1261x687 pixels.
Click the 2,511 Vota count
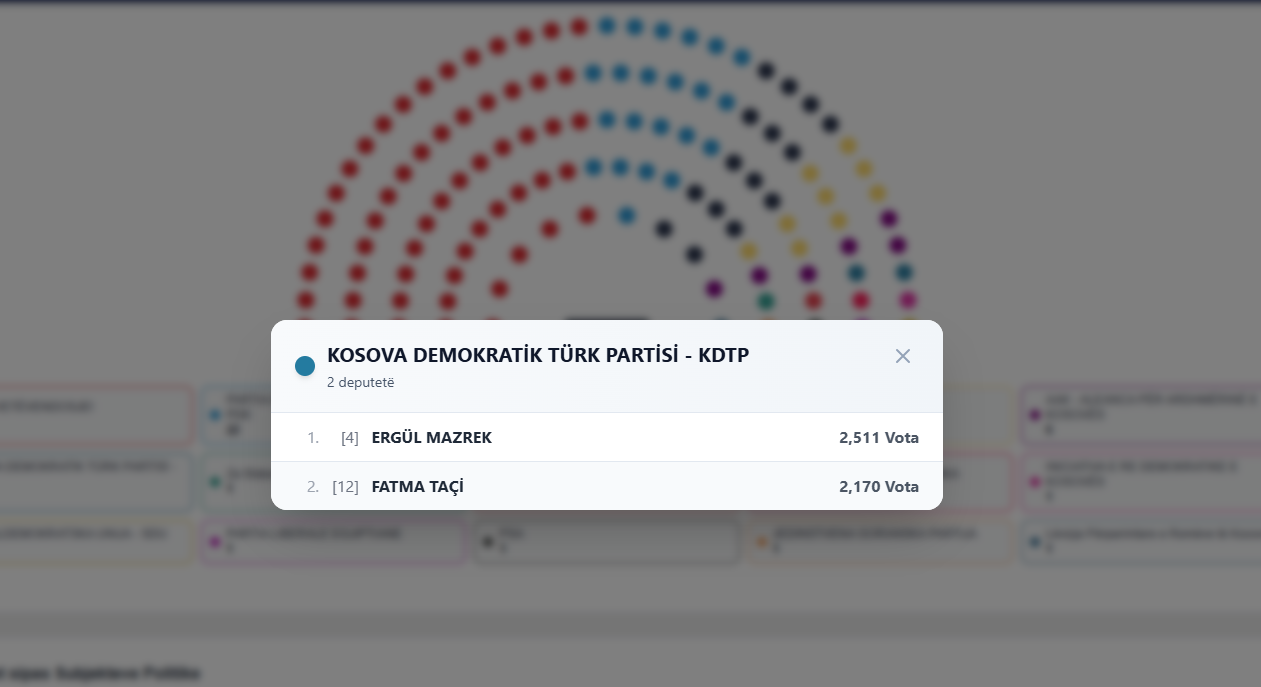(x=878, y=438)
